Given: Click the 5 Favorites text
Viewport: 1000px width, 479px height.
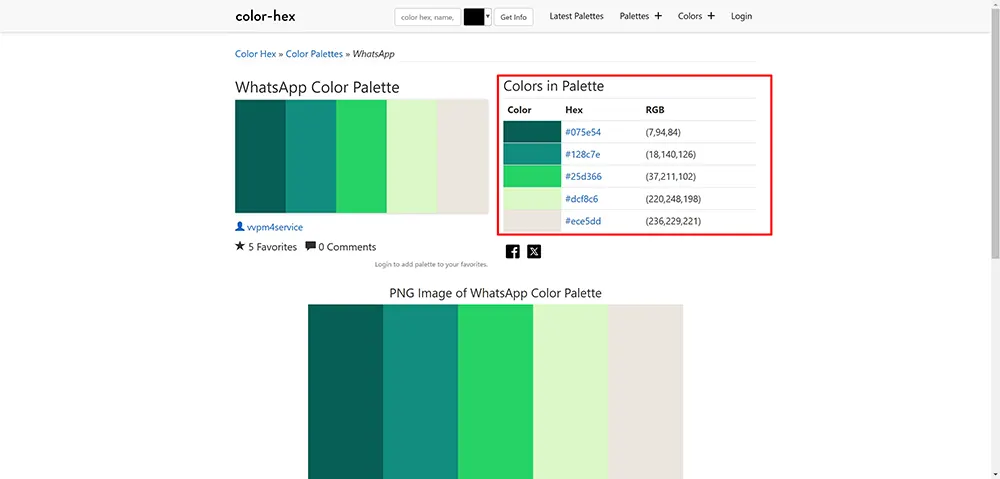Looking at the screenshot, I should coord(272,247).
